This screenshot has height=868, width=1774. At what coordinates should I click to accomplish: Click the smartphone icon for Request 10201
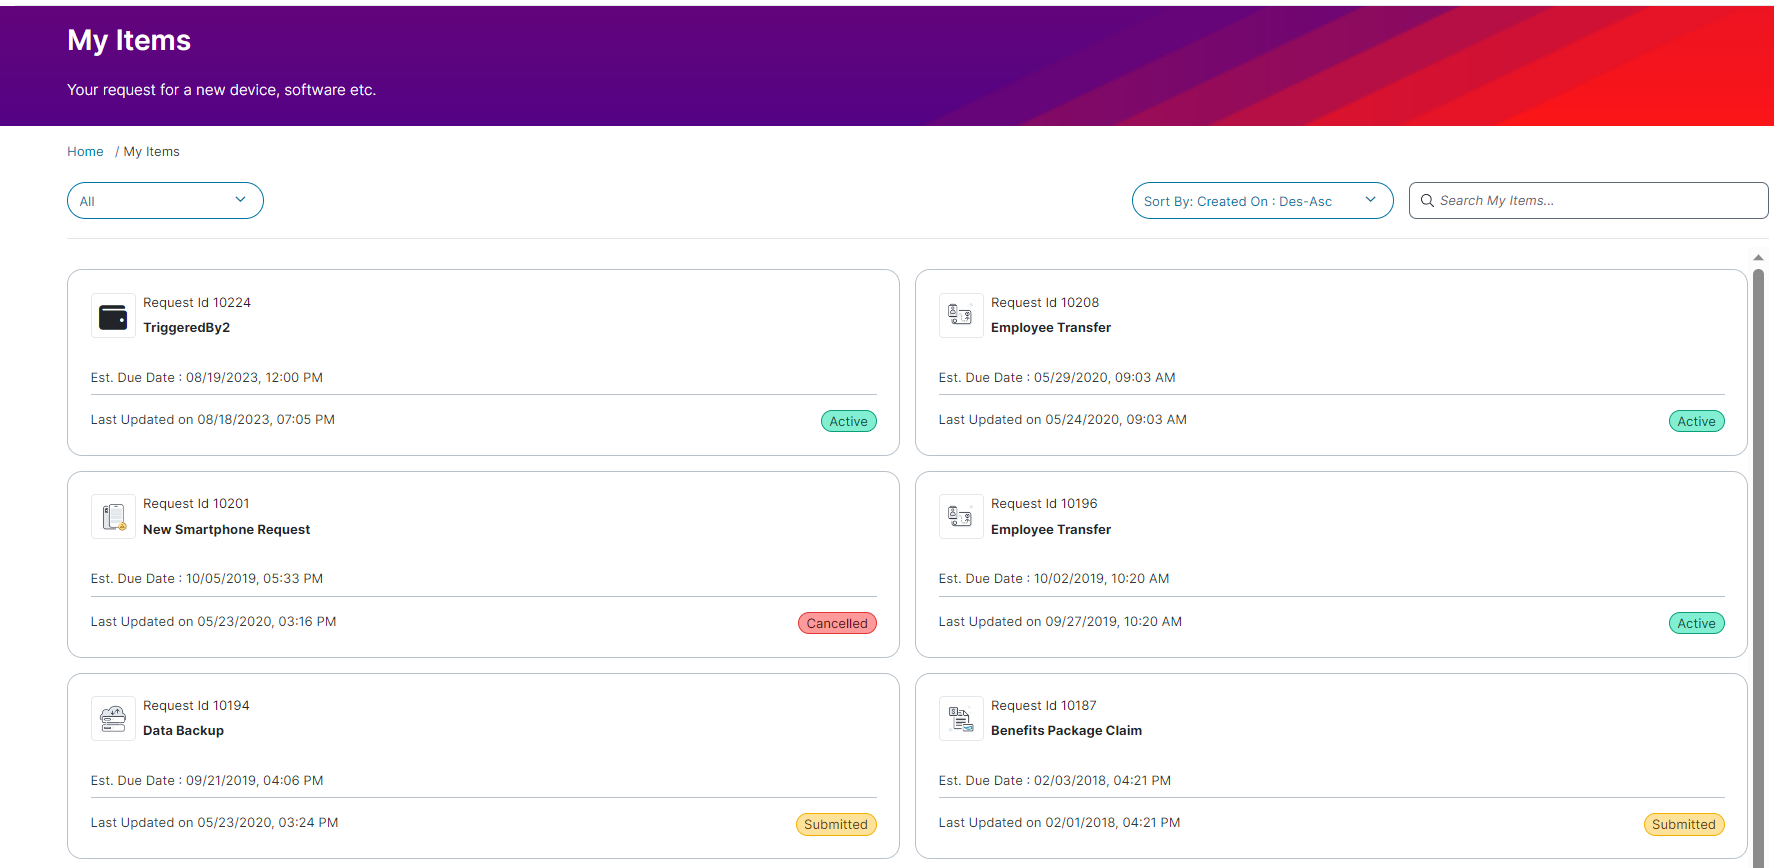coord(113,518)
